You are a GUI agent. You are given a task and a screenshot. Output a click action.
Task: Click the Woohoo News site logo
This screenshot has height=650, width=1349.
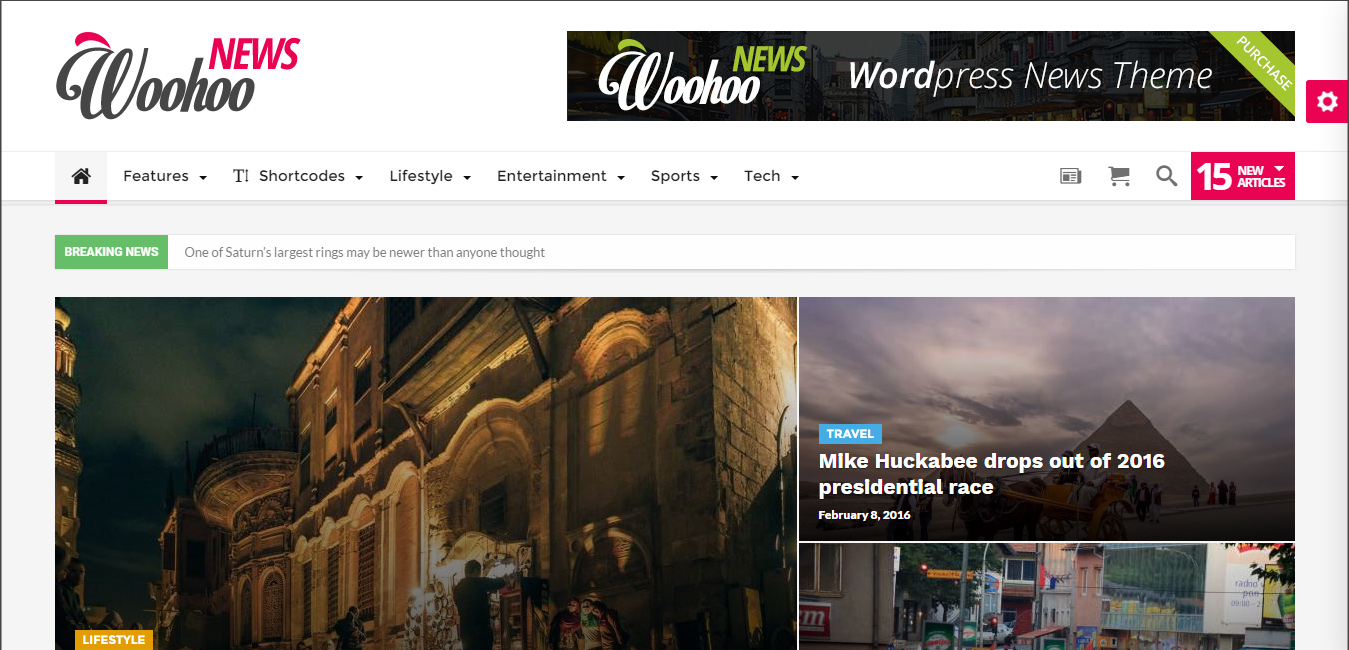(178, 76)
